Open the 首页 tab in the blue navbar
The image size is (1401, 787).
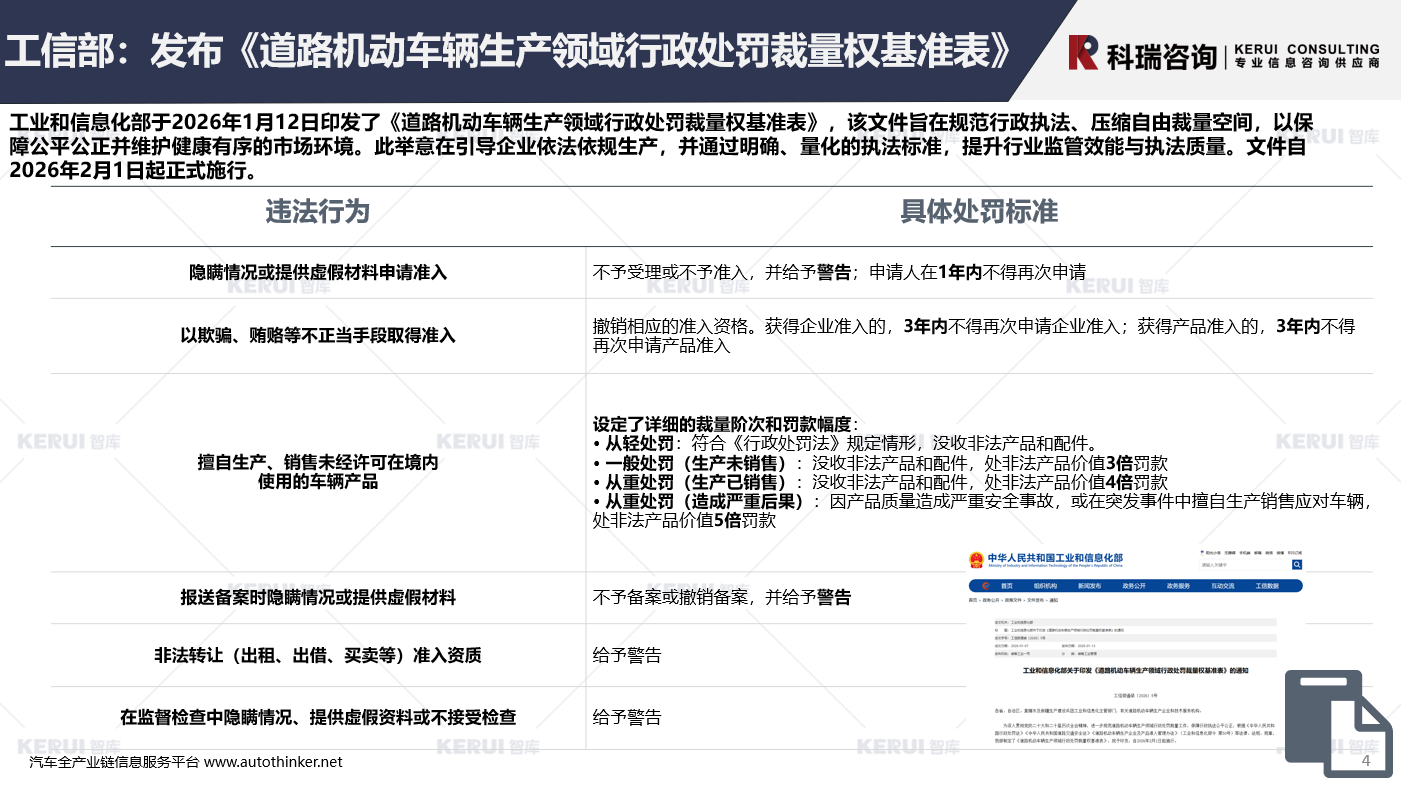1007,586
